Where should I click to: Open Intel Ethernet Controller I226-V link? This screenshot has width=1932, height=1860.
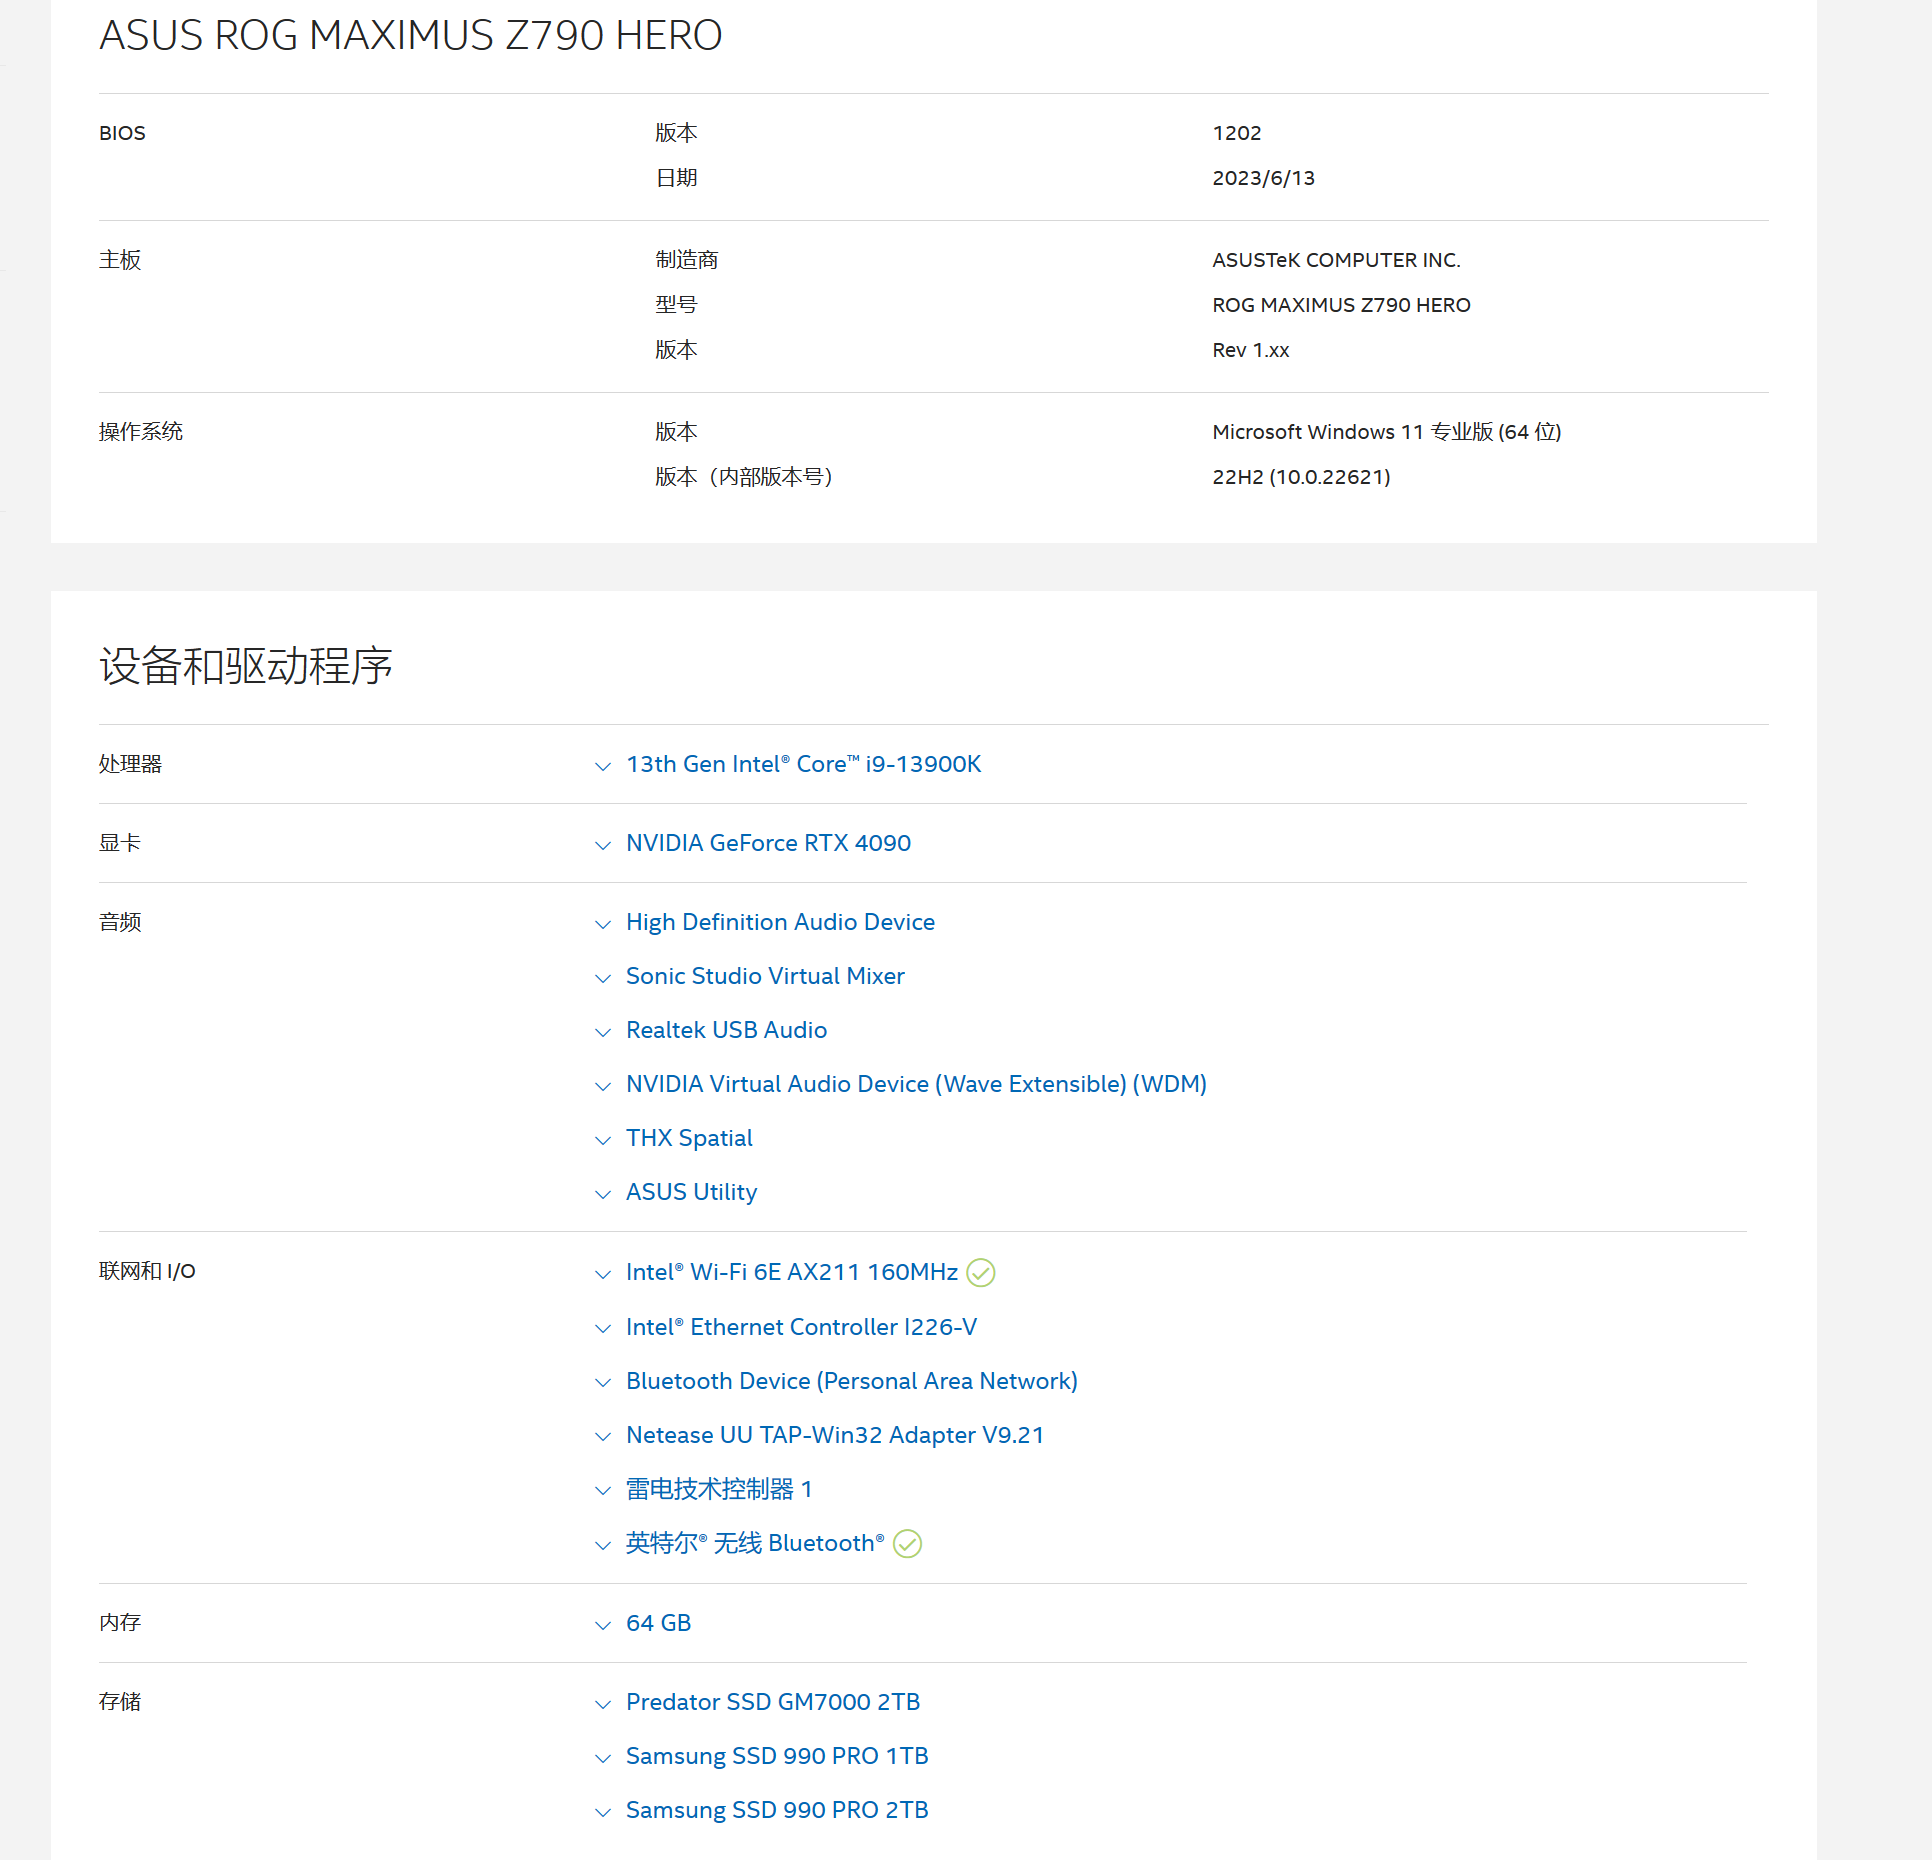point(801,1327)
